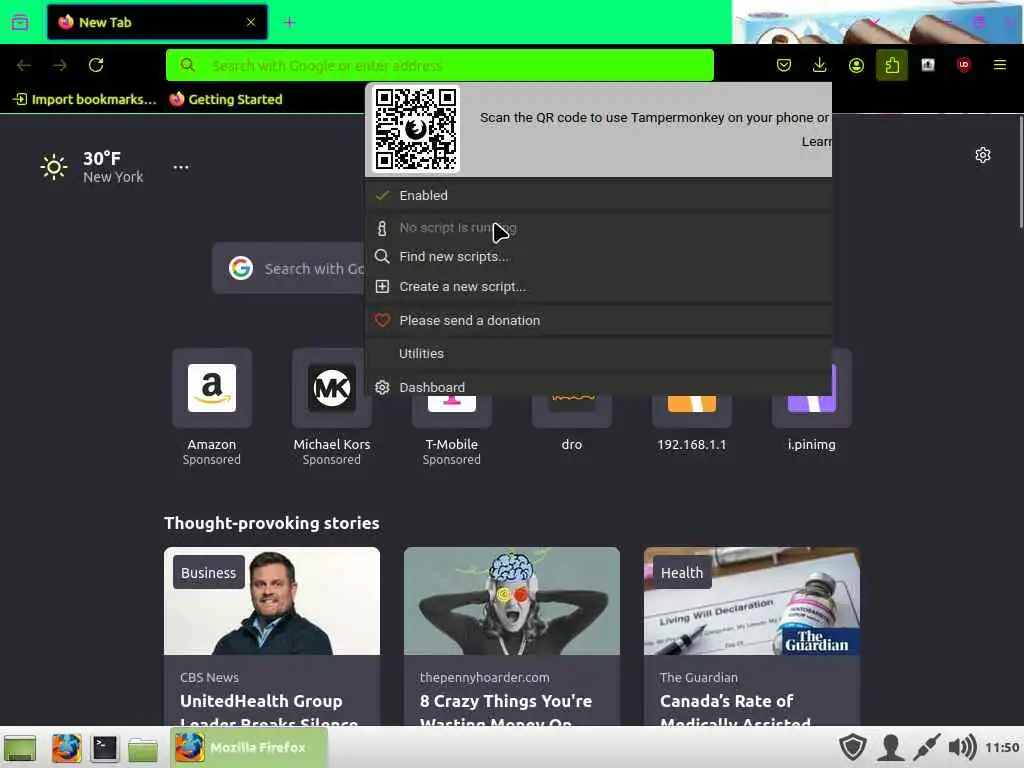
Task: Click the shield tray icon
Action: point(853,748)
